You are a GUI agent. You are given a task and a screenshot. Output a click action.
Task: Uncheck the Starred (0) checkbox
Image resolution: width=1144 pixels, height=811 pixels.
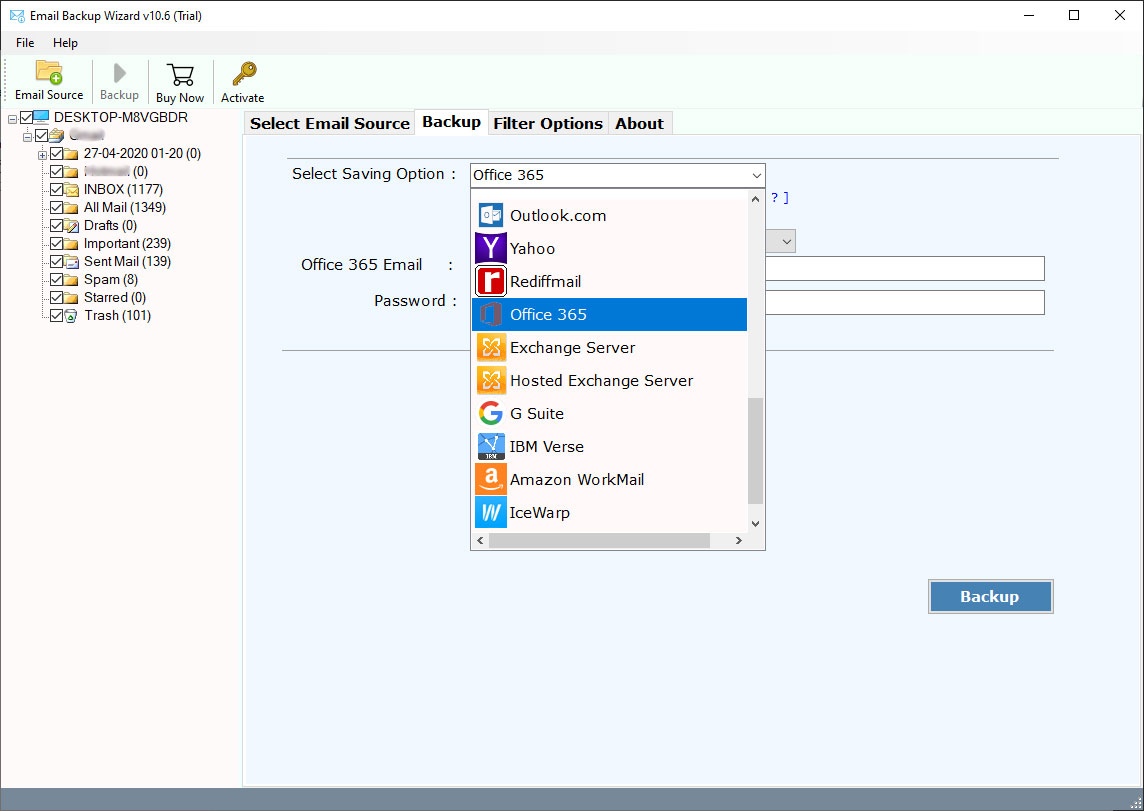click(x=56, y=297)
